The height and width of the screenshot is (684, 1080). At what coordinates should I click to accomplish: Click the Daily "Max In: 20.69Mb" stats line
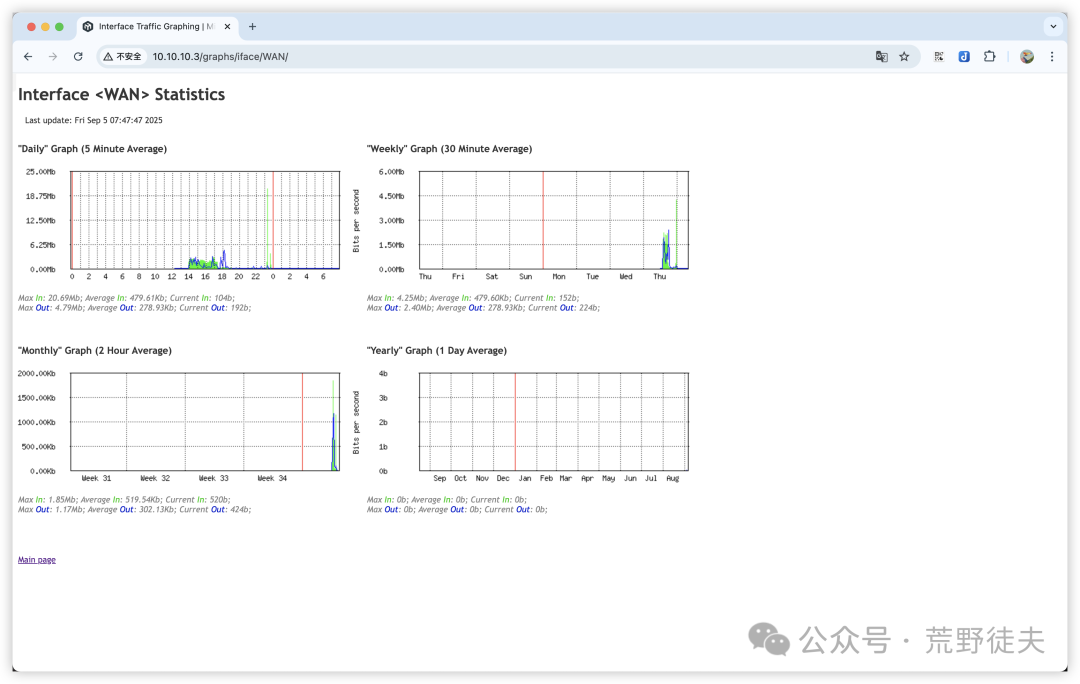126,298
